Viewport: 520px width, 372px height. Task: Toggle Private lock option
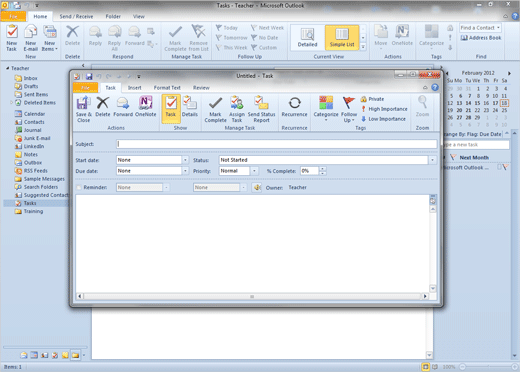[372, 99]
